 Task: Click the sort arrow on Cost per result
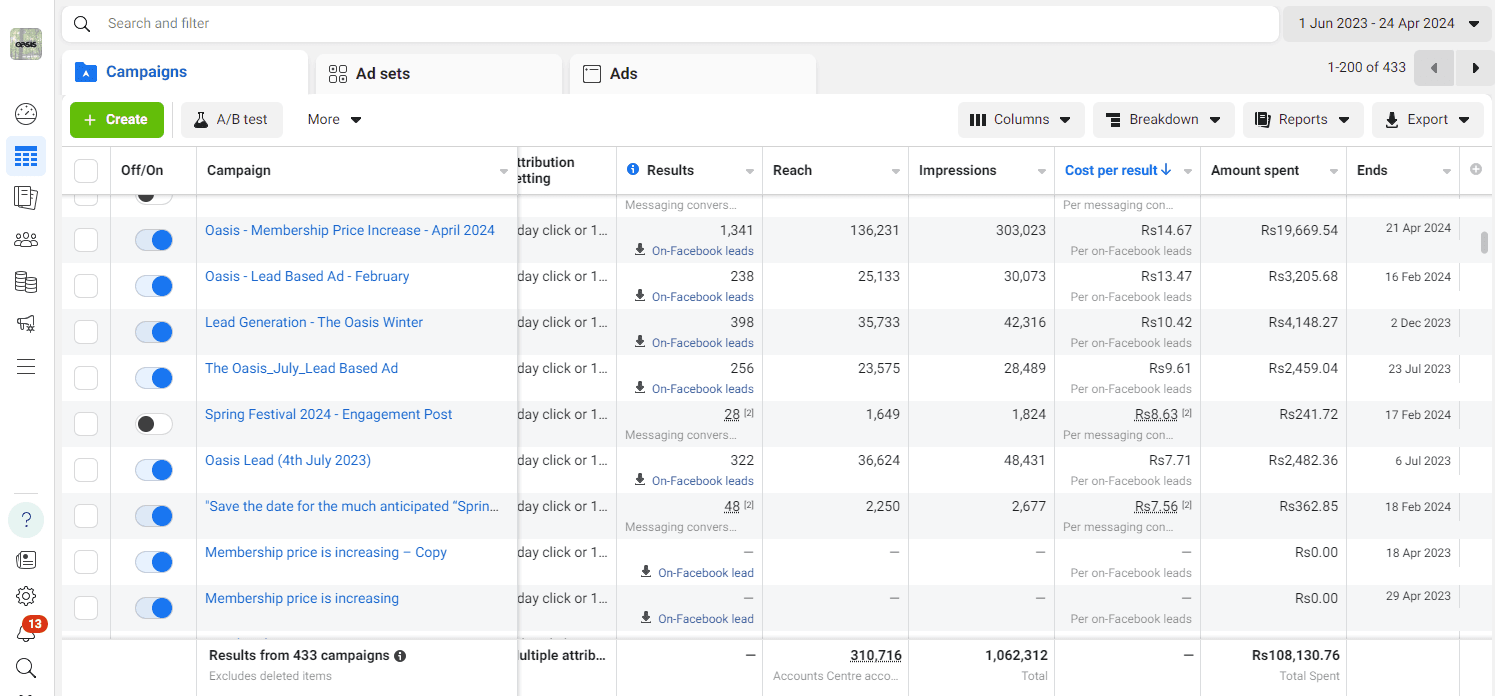tap(1166, 170)
